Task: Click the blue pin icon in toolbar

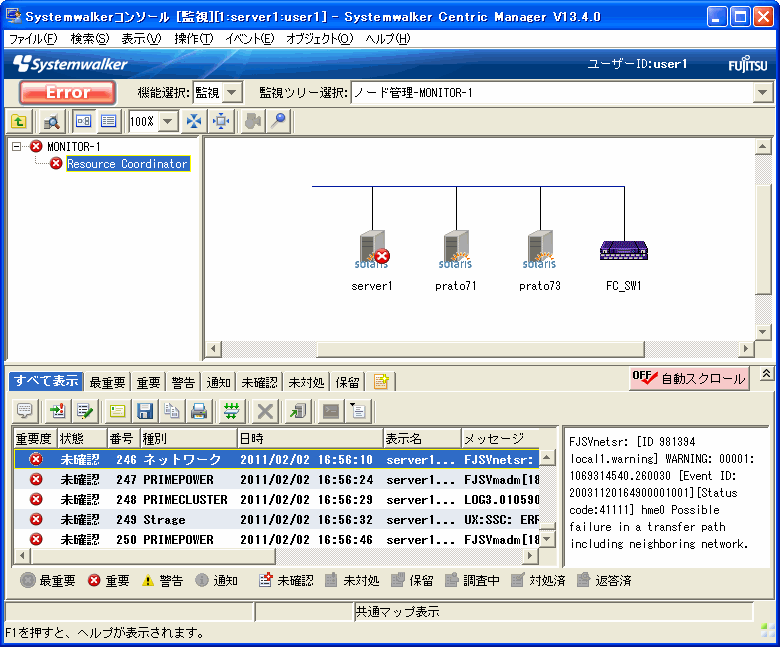Action: (279, 121)
